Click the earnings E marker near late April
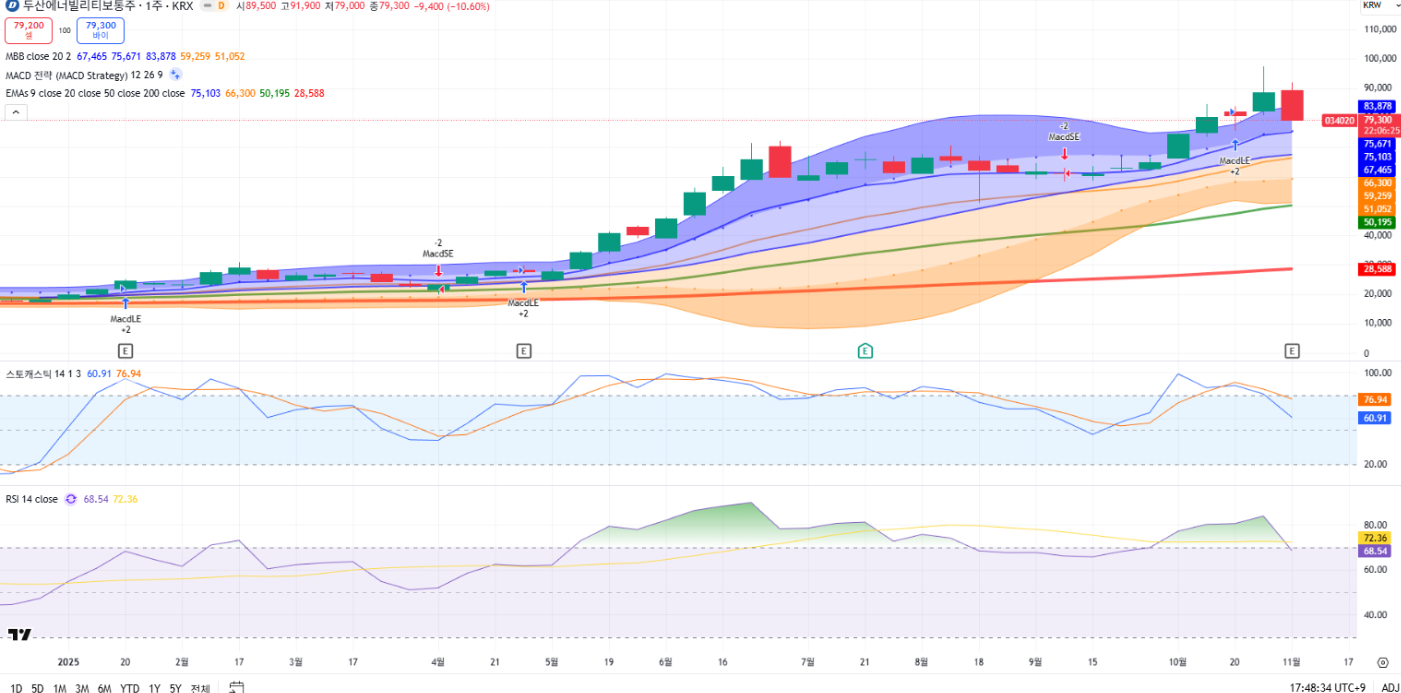1401x693 pixels. pyautogui.click(x=523, y=351)
